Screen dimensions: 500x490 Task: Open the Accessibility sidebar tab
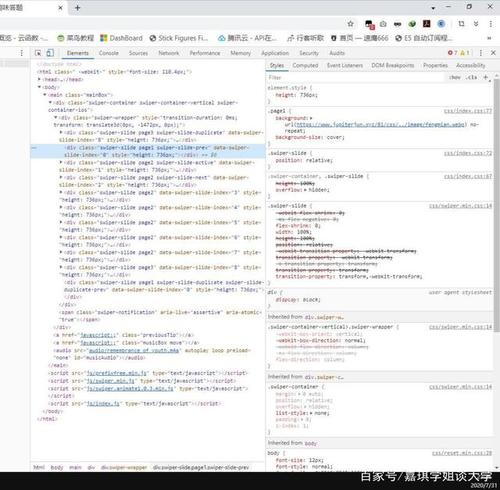pos(471,65)
